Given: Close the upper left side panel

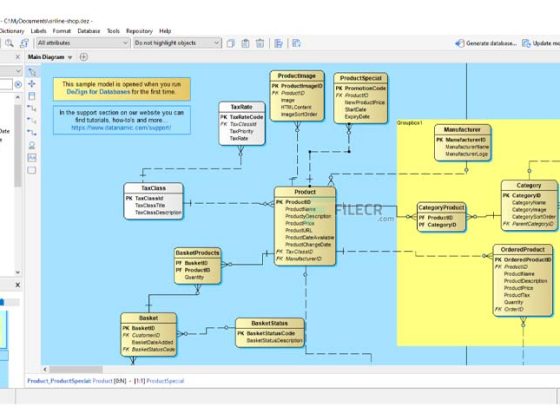Looking at the screenshot, I should (x=18, y=57).
